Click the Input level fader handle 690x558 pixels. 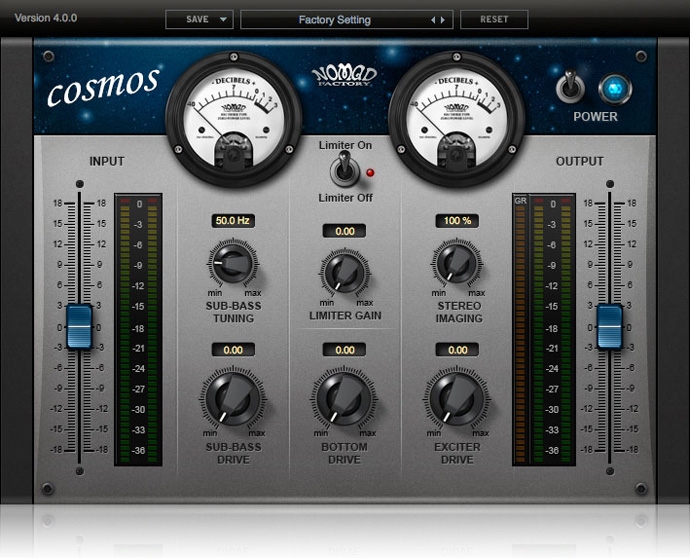pyautogui.click(x=79, y=328)
